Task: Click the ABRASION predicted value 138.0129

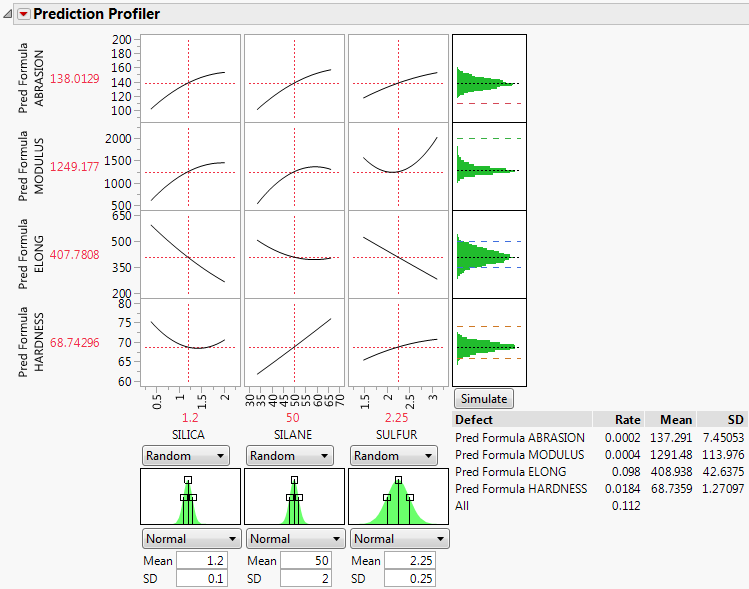Action: 75,78
